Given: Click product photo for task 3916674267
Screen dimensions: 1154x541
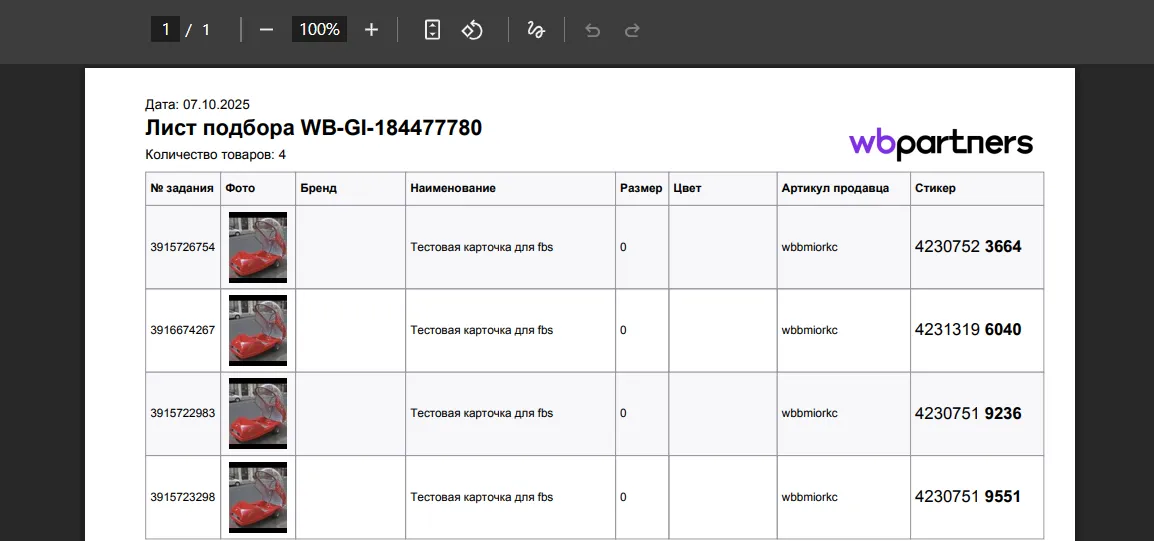Looking at the screenshot, I should point(258,330).
